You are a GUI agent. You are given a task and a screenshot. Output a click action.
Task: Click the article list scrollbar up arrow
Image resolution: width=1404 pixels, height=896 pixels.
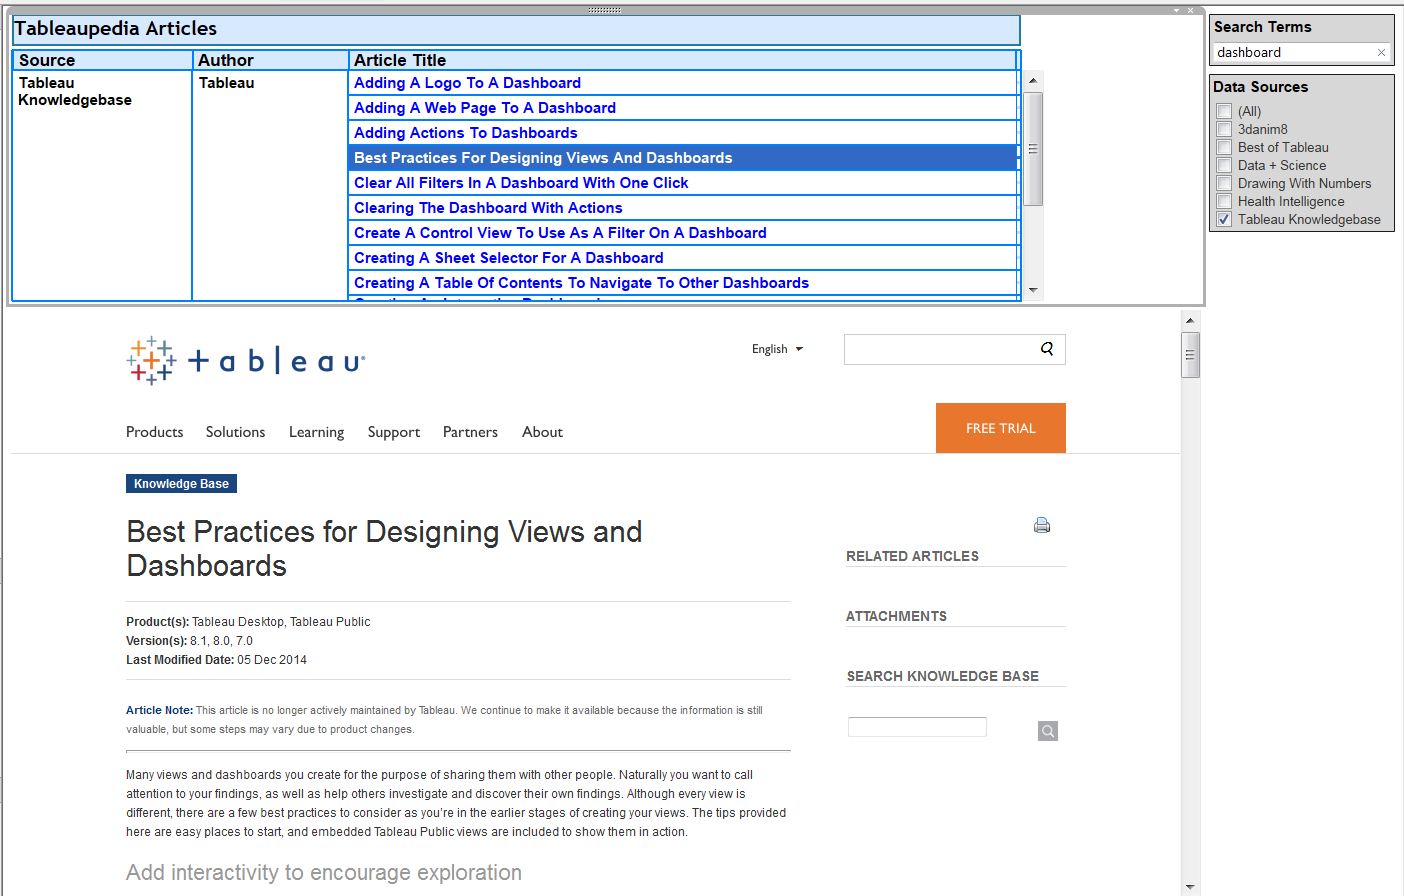1033,80
